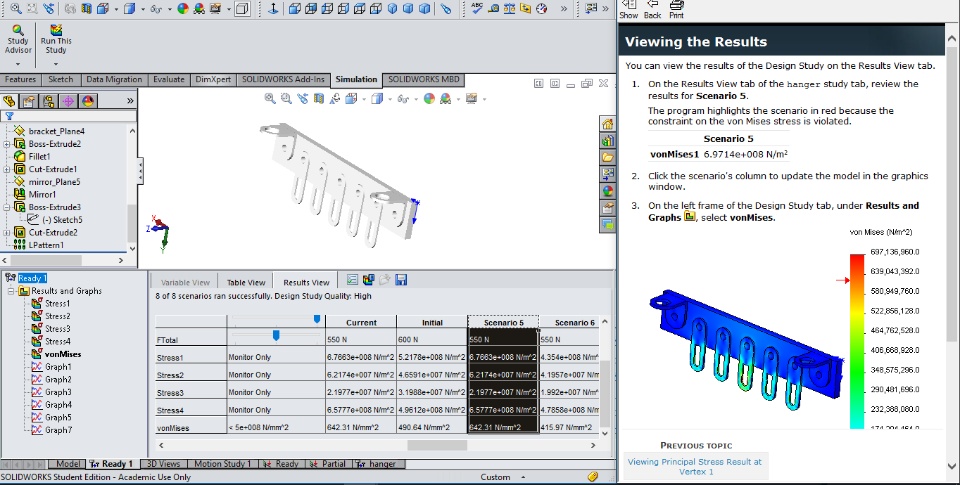Expand the Cut-Extrude1 feature node
This screenshot has width=960, height=485.
click(x=7, y=169)
